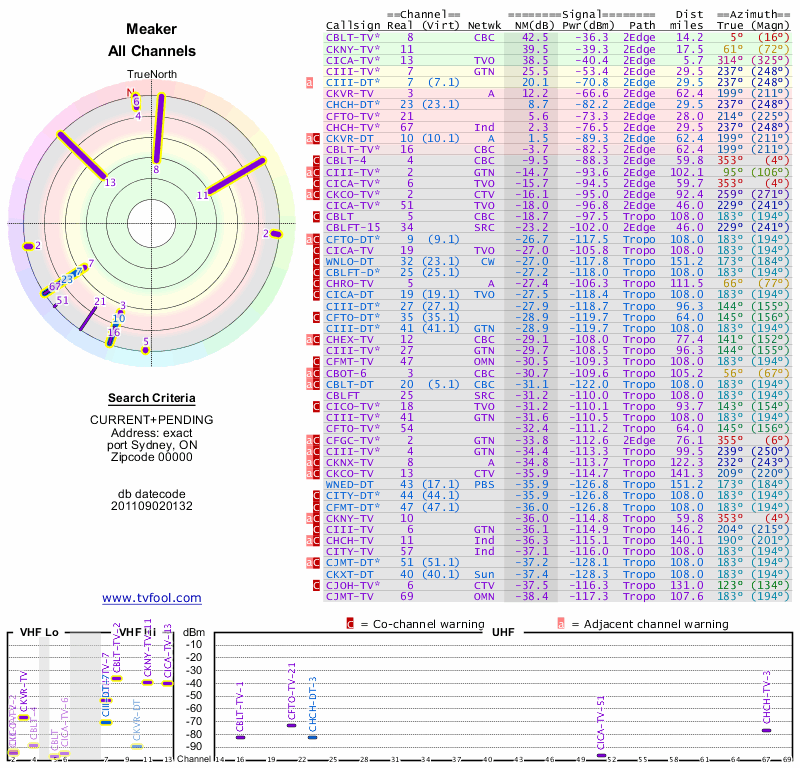Select the CJMT-TV callsign on channel 69
800x768 pixels.
point(350,596)
